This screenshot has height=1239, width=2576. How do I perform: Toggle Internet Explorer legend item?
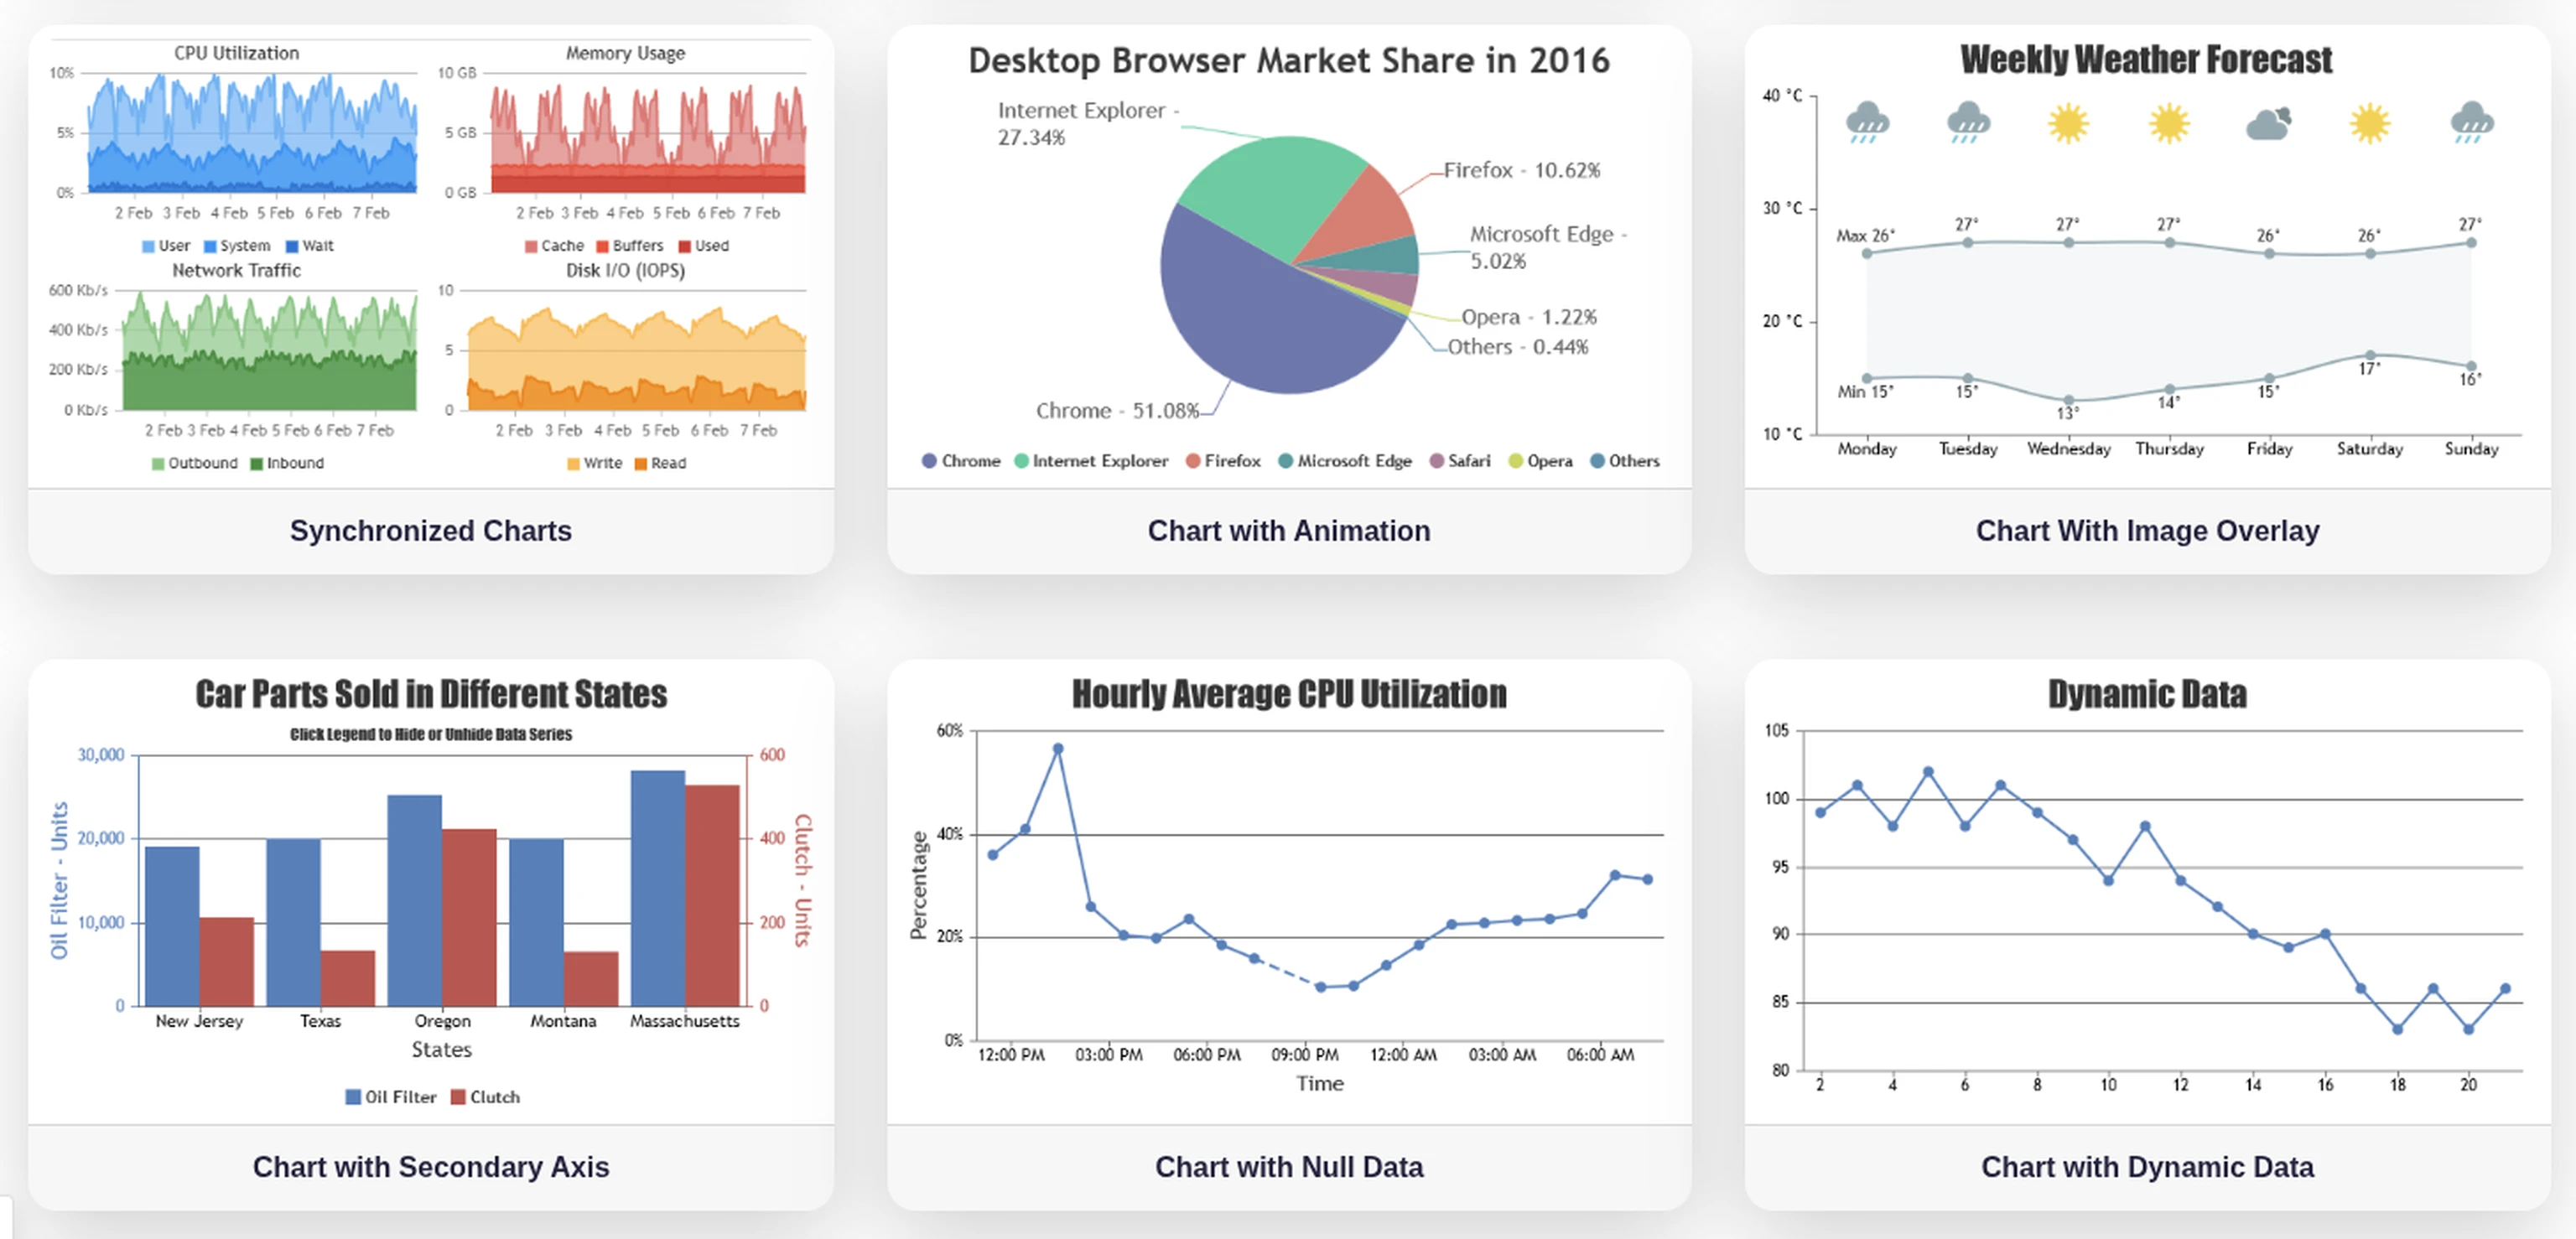(1091, 461)
